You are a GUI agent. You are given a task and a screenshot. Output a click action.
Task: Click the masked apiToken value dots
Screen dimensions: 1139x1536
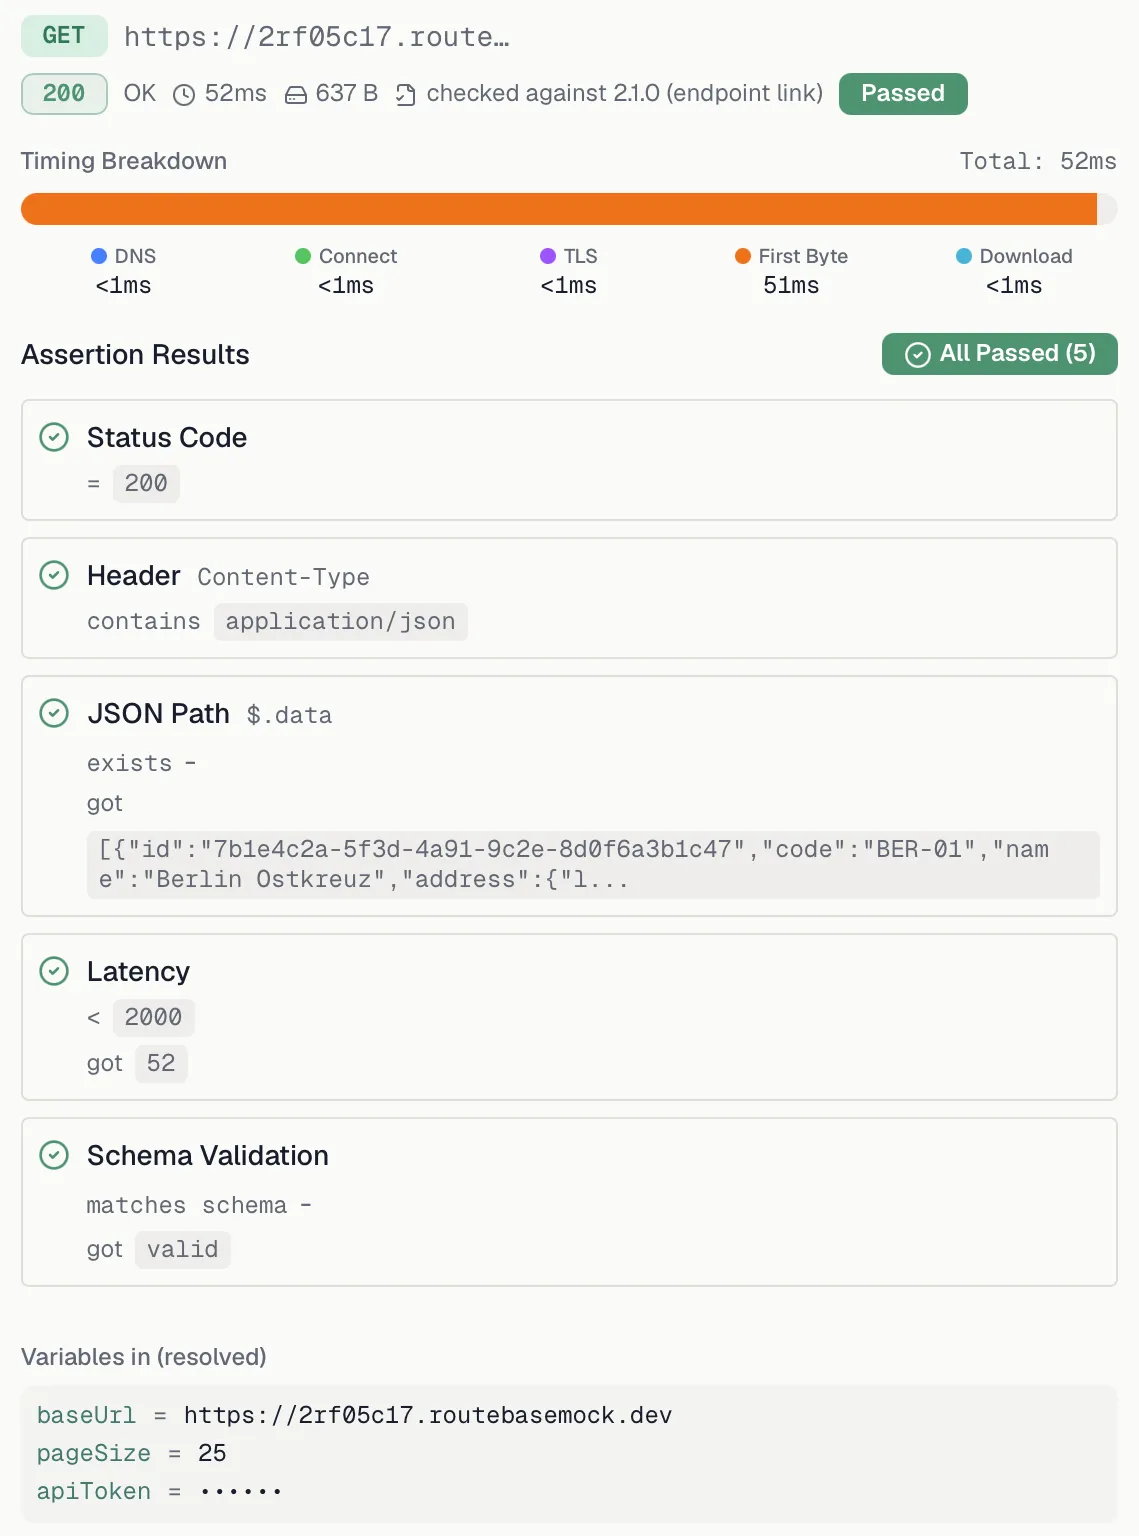(241, 1491)
